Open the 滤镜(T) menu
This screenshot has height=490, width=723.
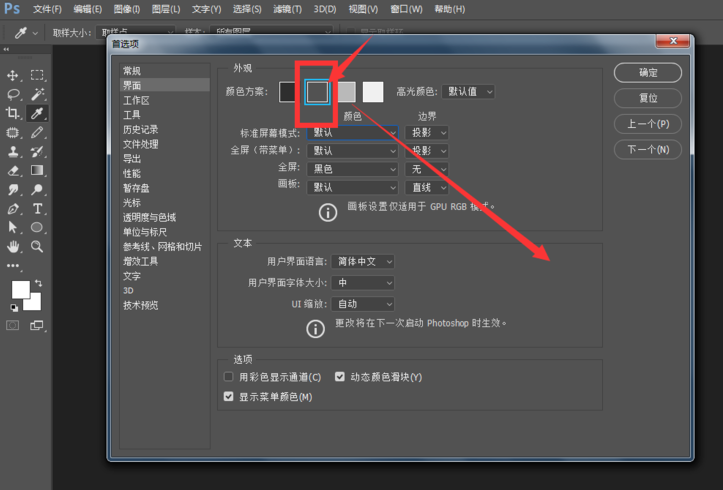coord(288,9)
